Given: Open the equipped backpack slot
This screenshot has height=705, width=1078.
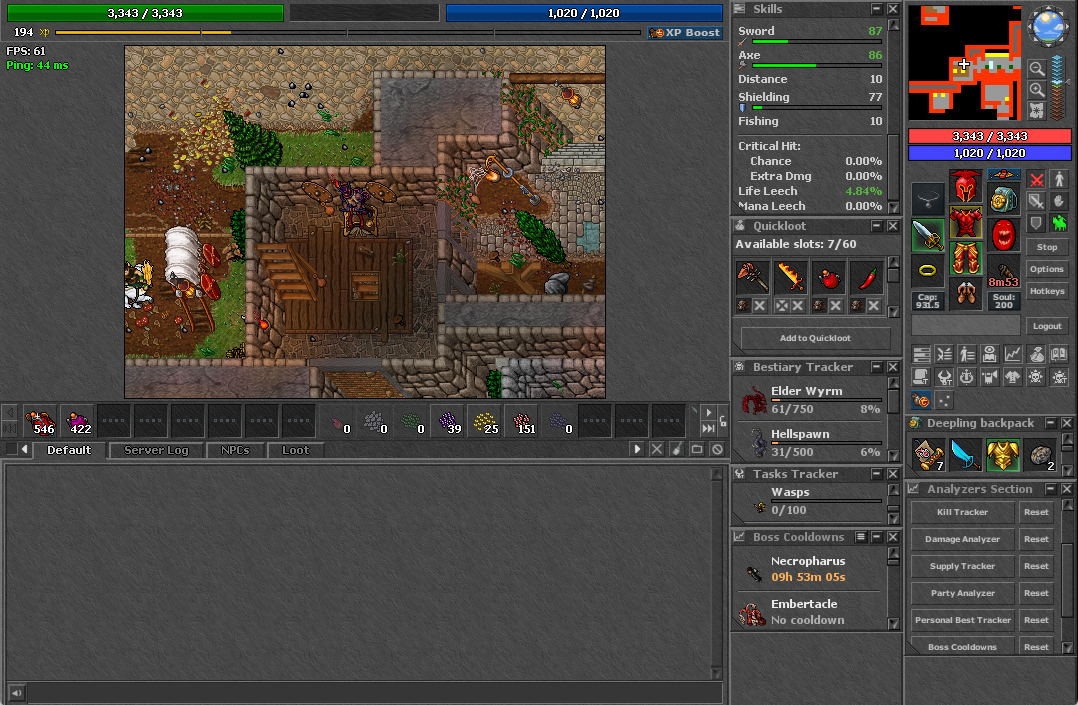Looking at the screenshot, I should 1003,199.
